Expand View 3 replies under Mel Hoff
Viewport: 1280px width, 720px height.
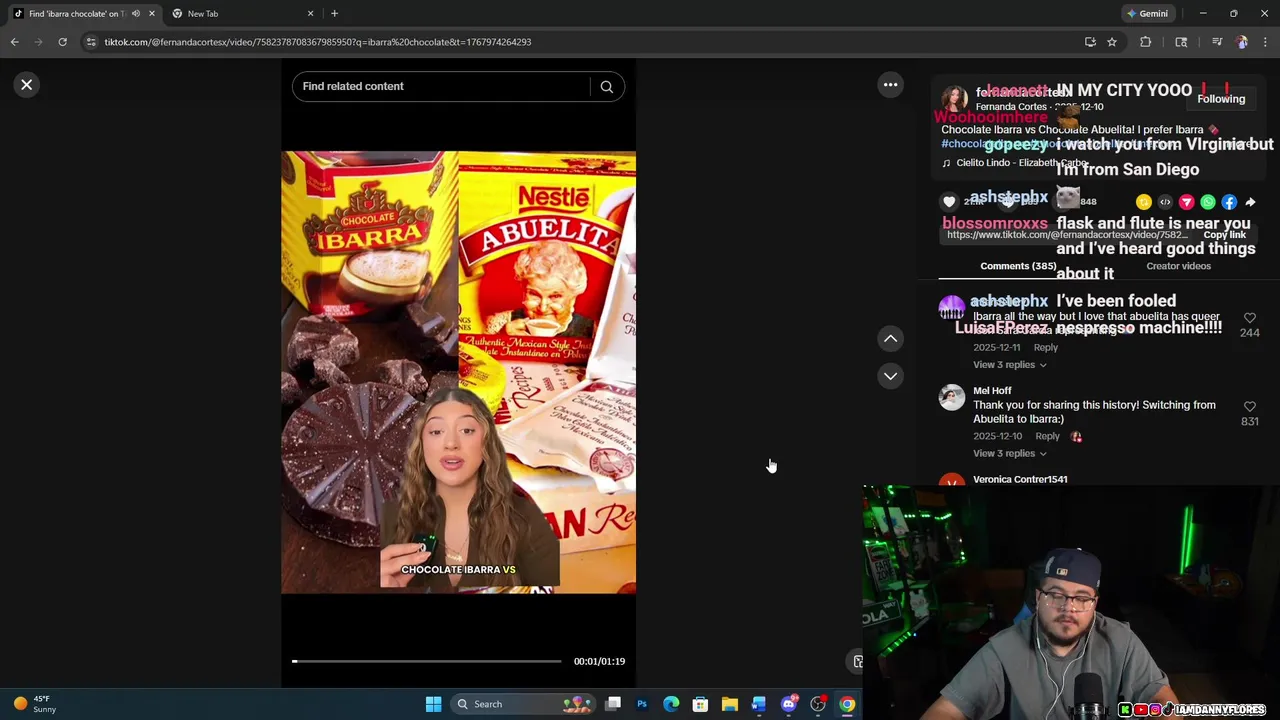[x=1009, y=453]
